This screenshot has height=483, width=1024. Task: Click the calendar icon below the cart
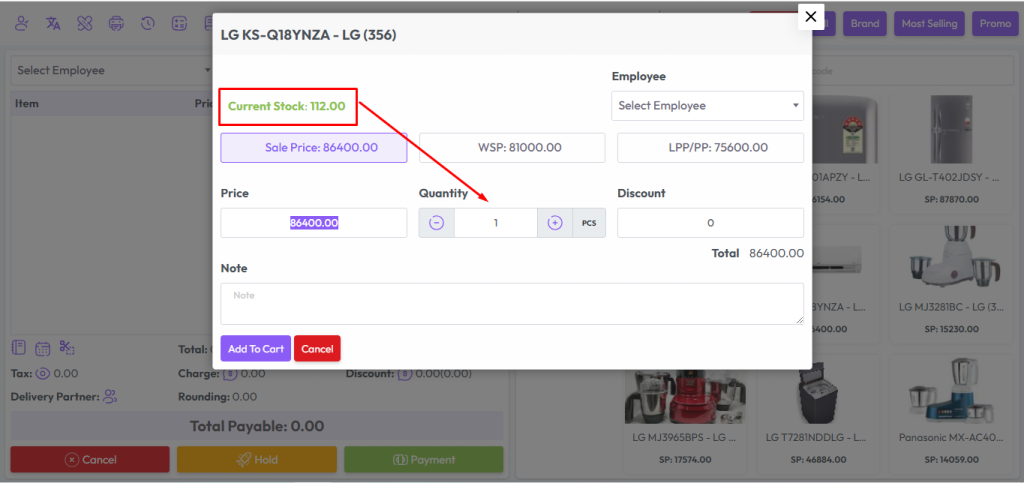(x=42, y=348)
